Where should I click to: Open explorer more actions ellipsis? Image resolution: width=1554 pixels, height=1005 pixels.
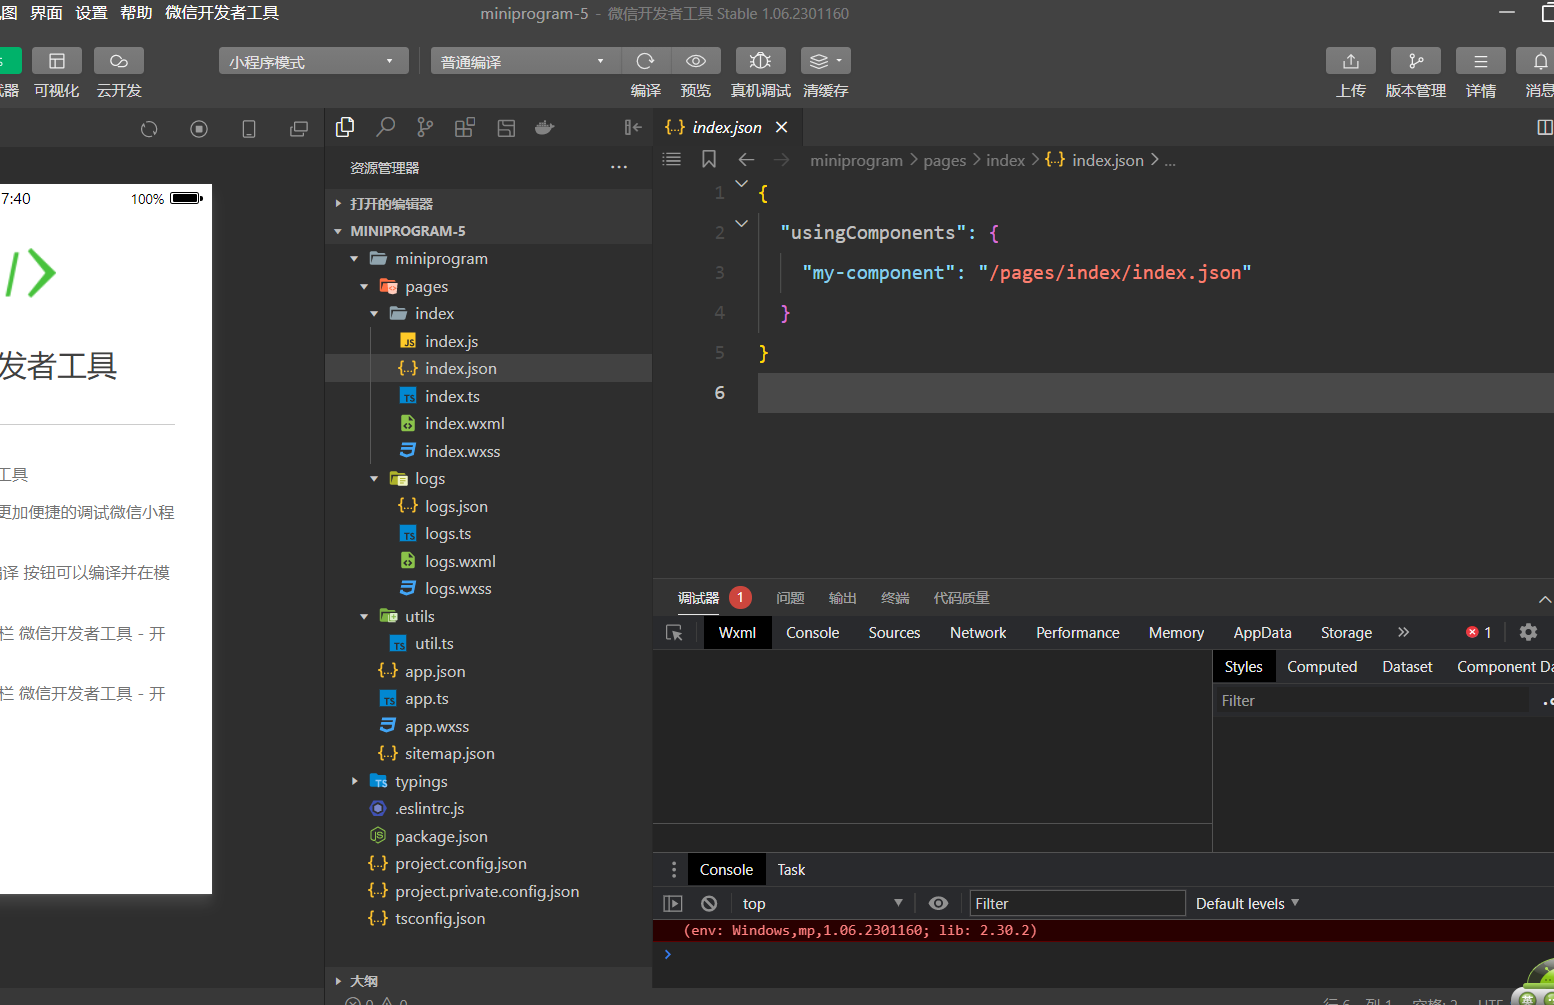pyautogui.click(x=619, y=168)
